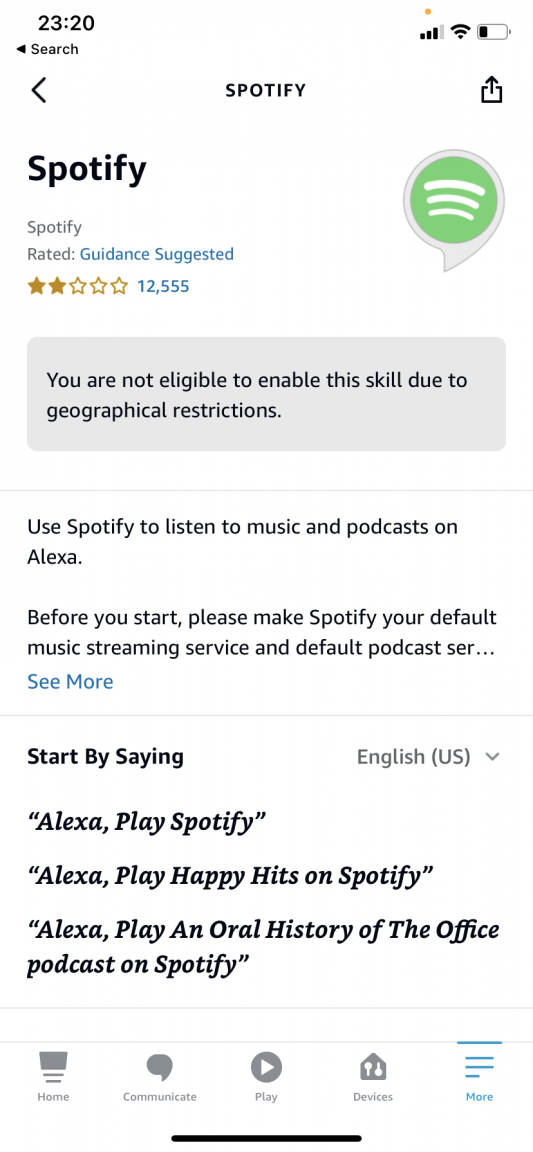Select the "Alexa, Play Spotify" phrase

(146, 821)
